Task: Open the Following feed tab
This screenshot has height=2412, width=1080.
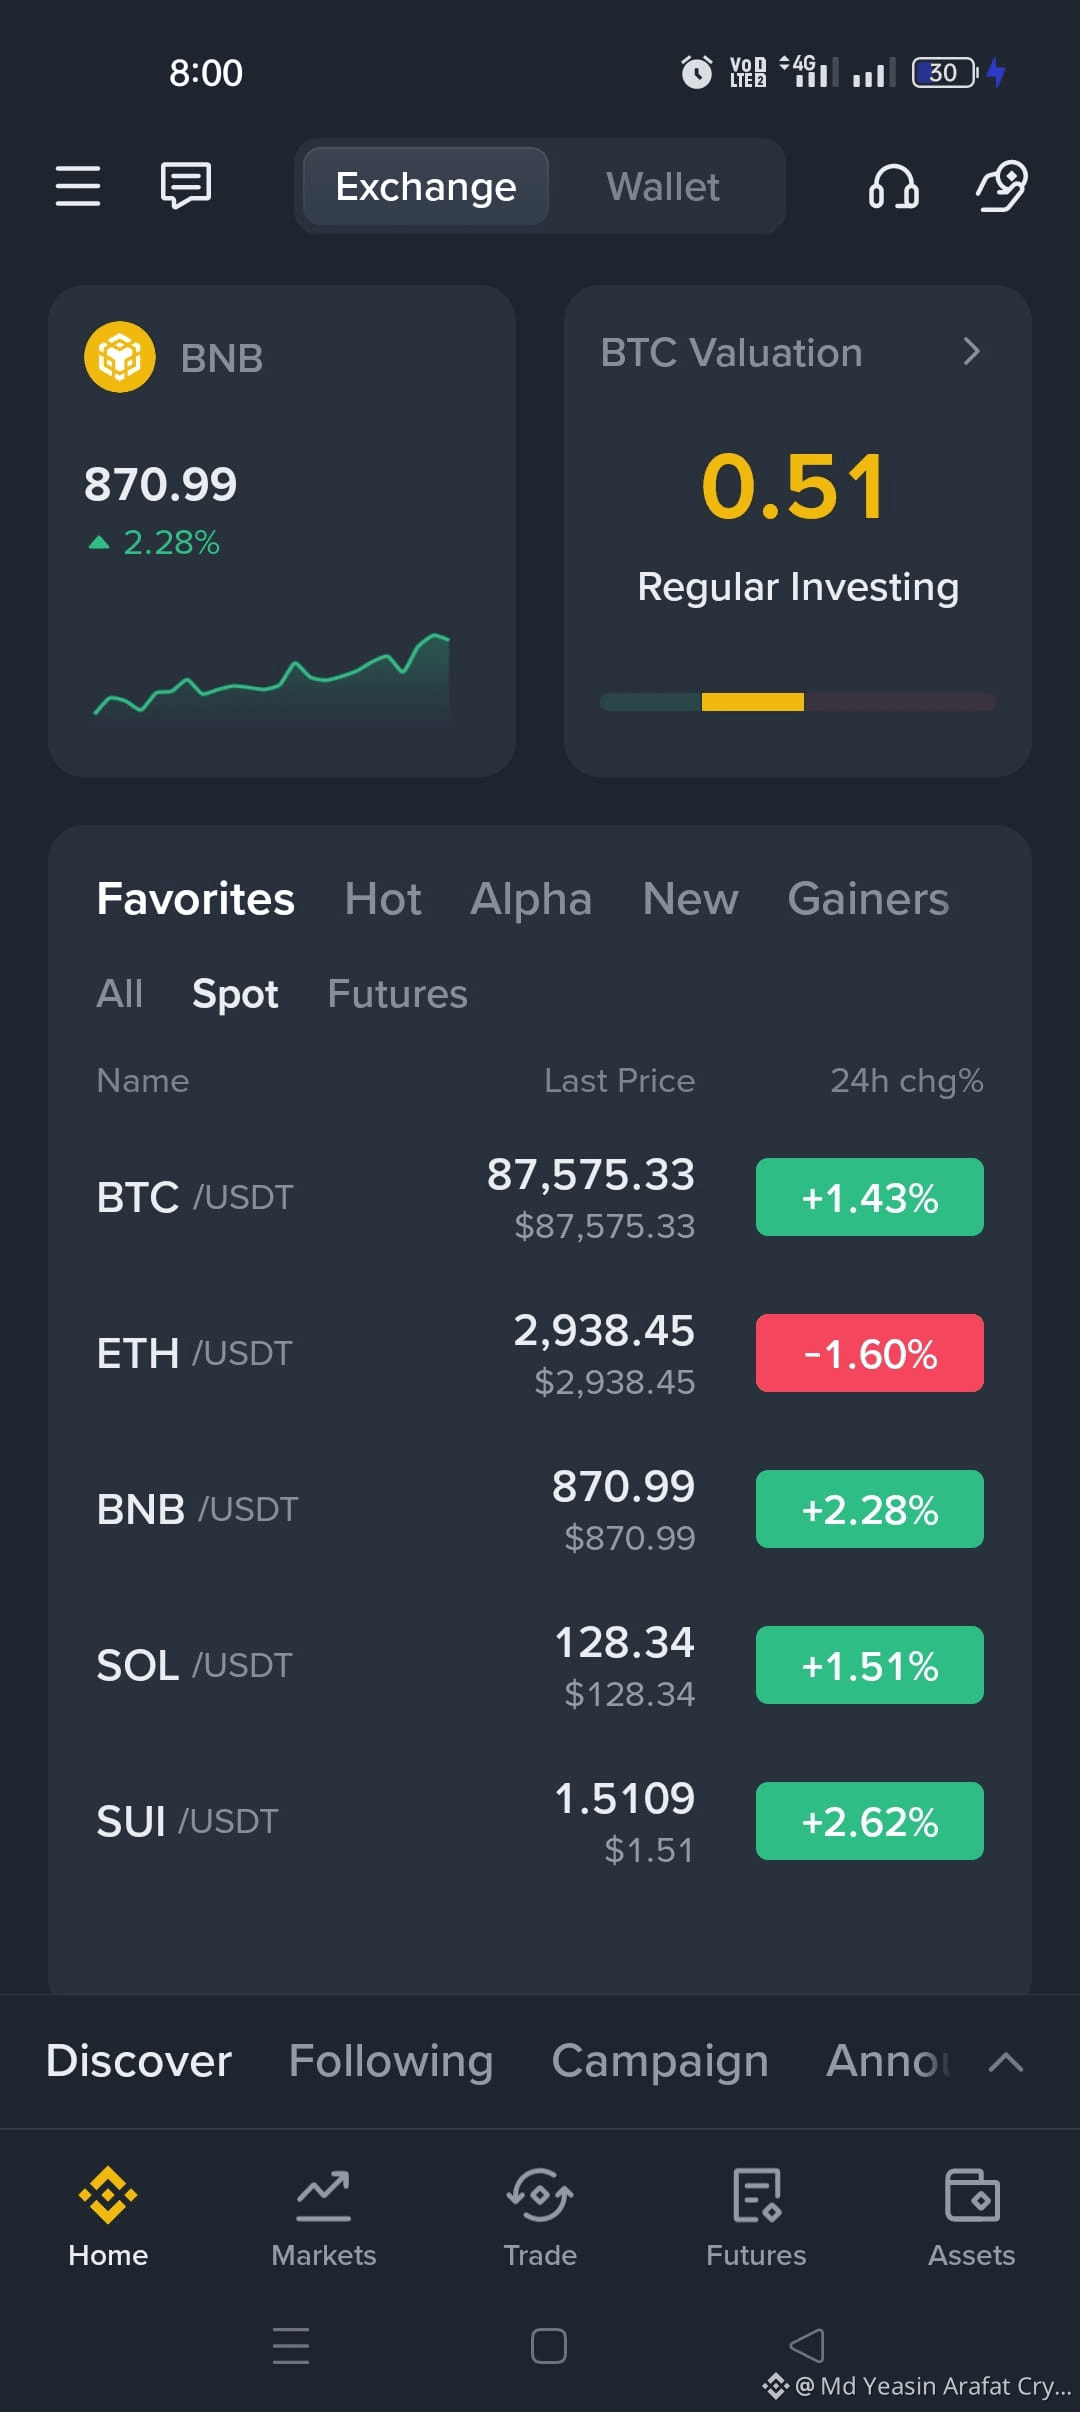Action: click(x=391, y=2061)
